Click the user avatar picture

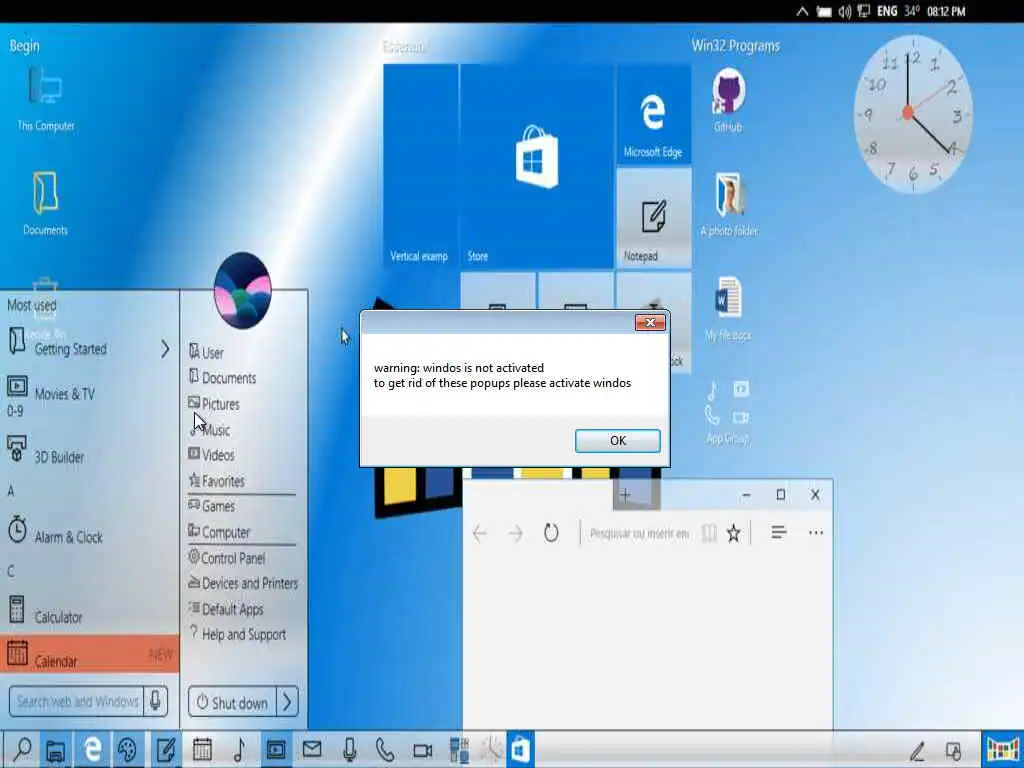point(242,291)
